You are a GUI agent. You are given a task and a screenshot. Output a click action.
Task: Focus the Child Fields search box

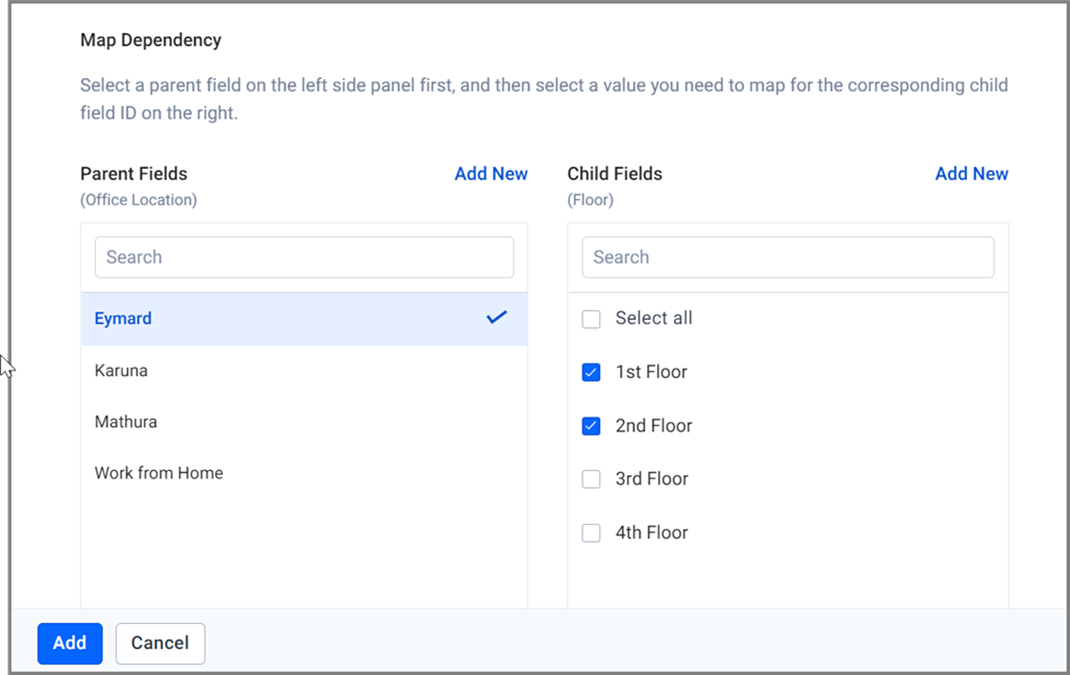click(x=787, y=257)
